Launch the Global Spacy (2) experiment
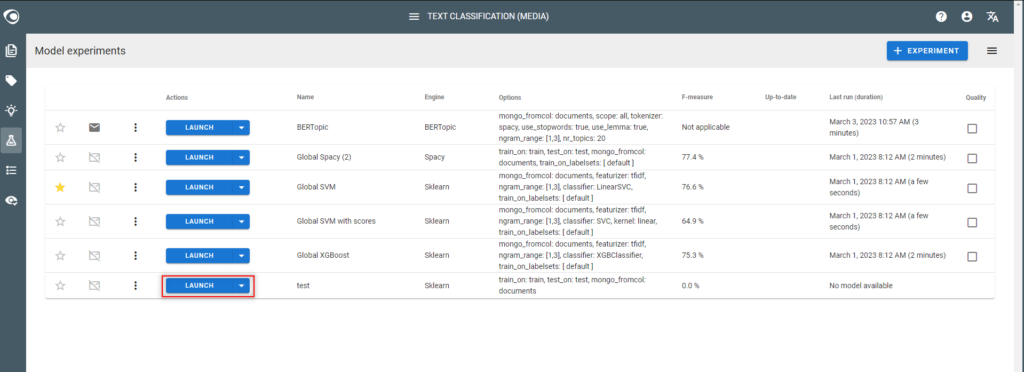 (x=199, y=157)
